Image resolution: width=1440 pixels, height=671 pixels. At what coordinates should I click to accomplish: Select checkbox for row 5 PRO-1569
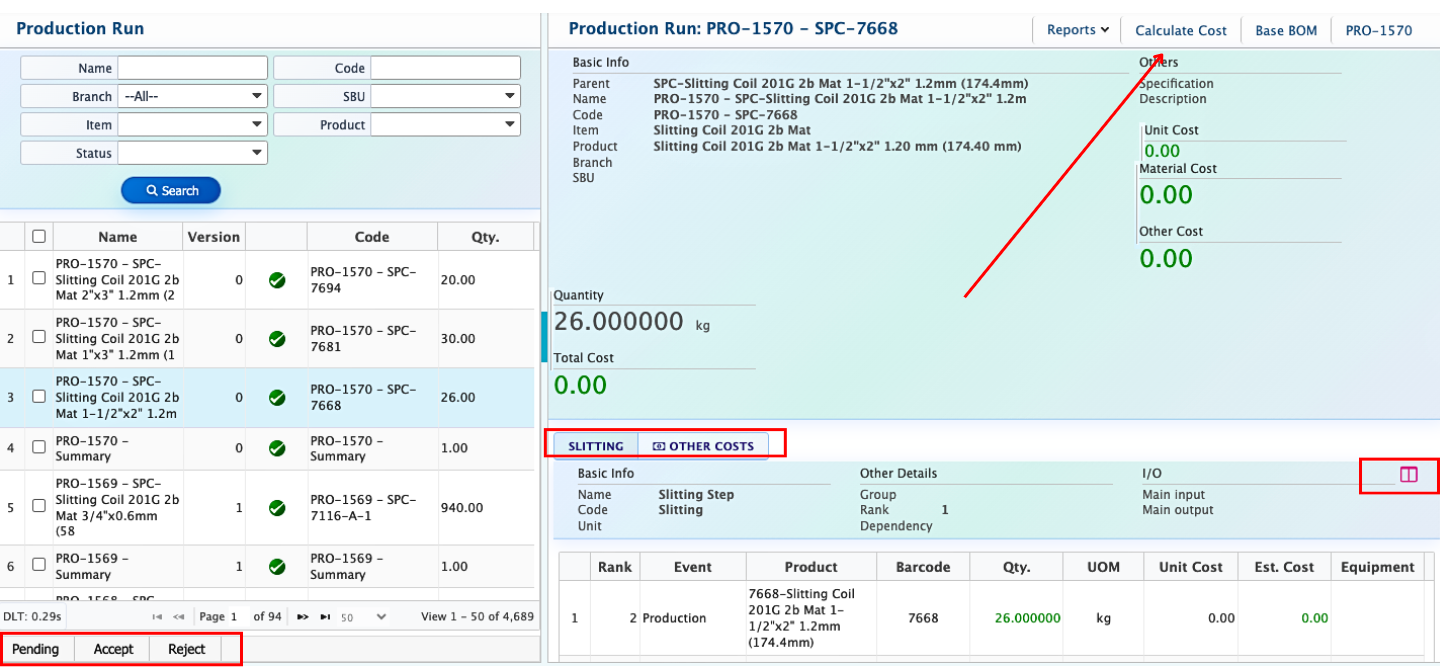(x=39, y=506)
